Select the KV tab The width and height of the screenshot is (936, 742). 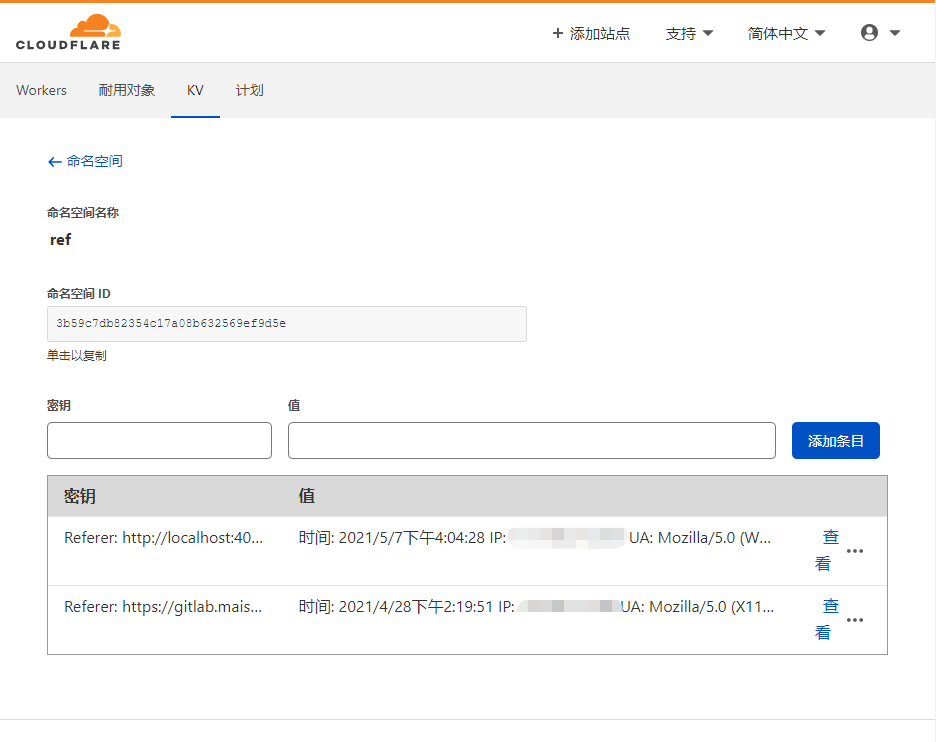coord(195,90)
